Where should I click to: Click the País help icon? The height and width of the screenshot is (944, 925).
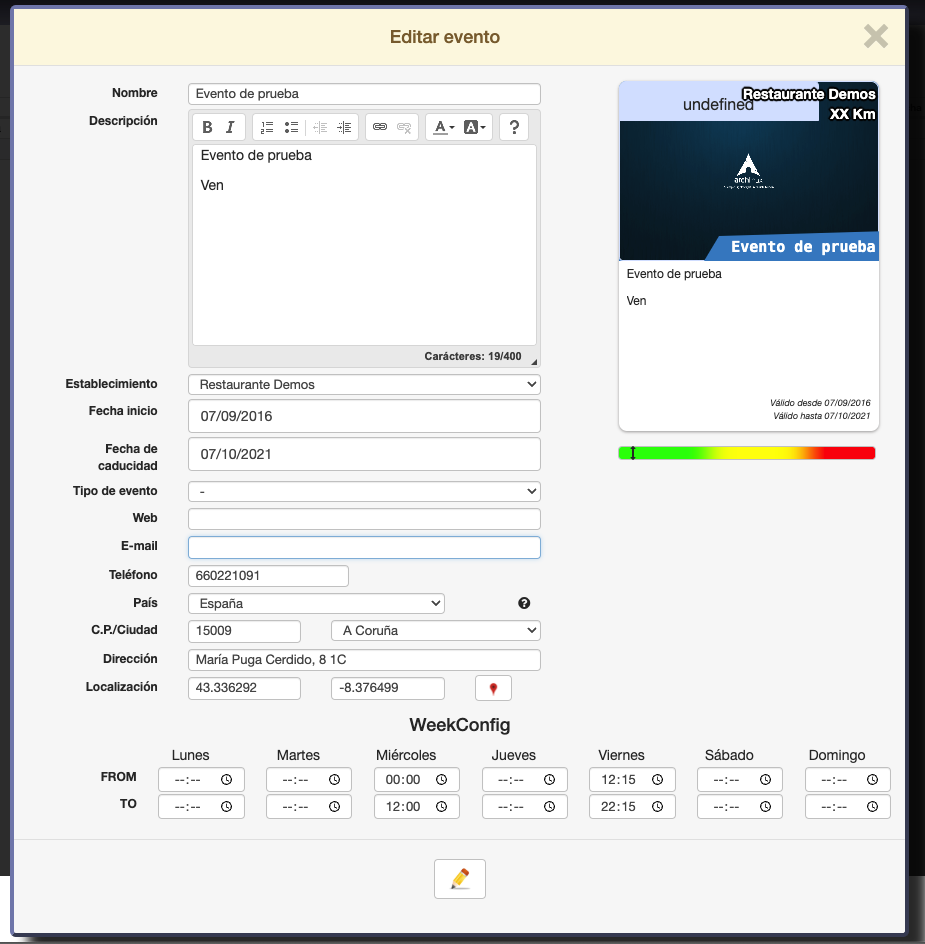524,603
